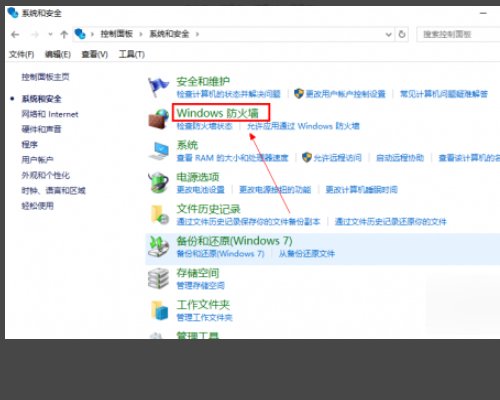Viewport: 500px width, 400px height.
Task: Click 检查计算机的状态并解决问题 link
Action: coord(228,94)
